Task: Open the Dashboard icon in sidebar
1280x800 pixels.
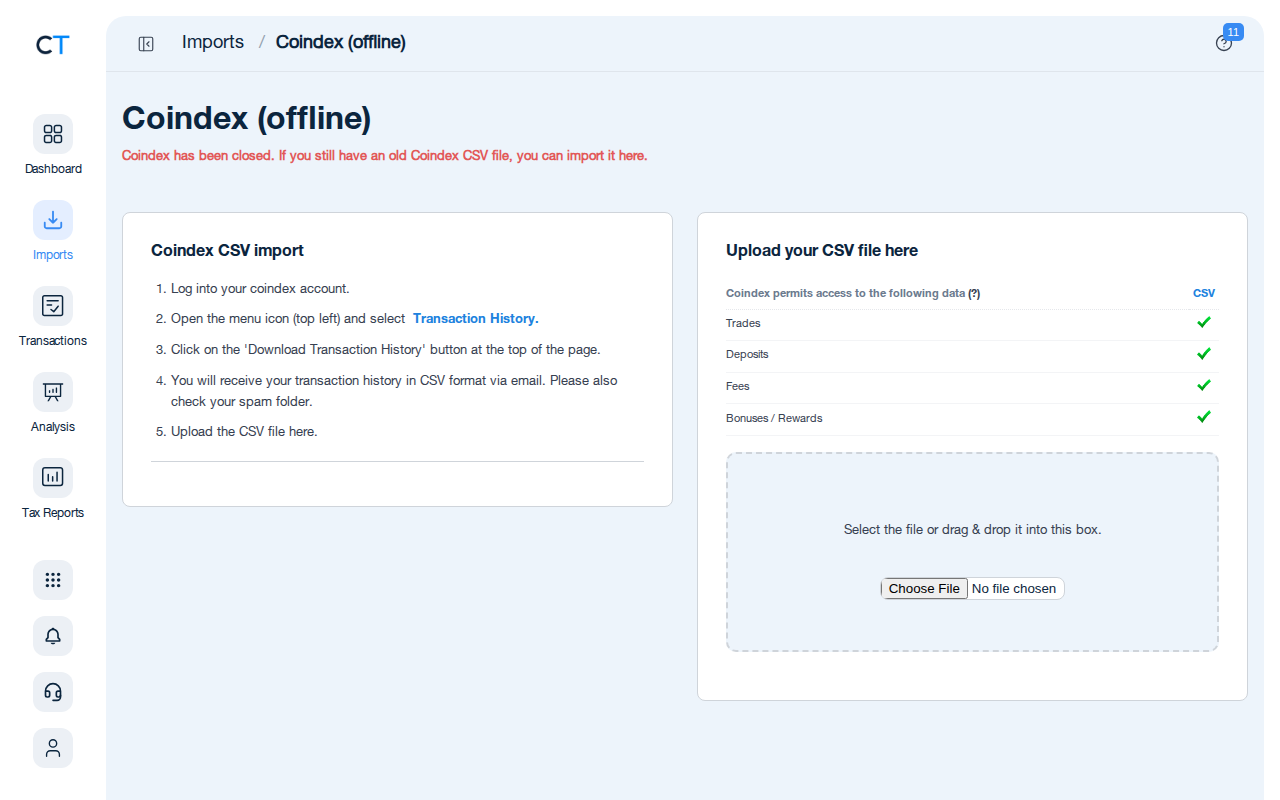Action: coord(53,134)
